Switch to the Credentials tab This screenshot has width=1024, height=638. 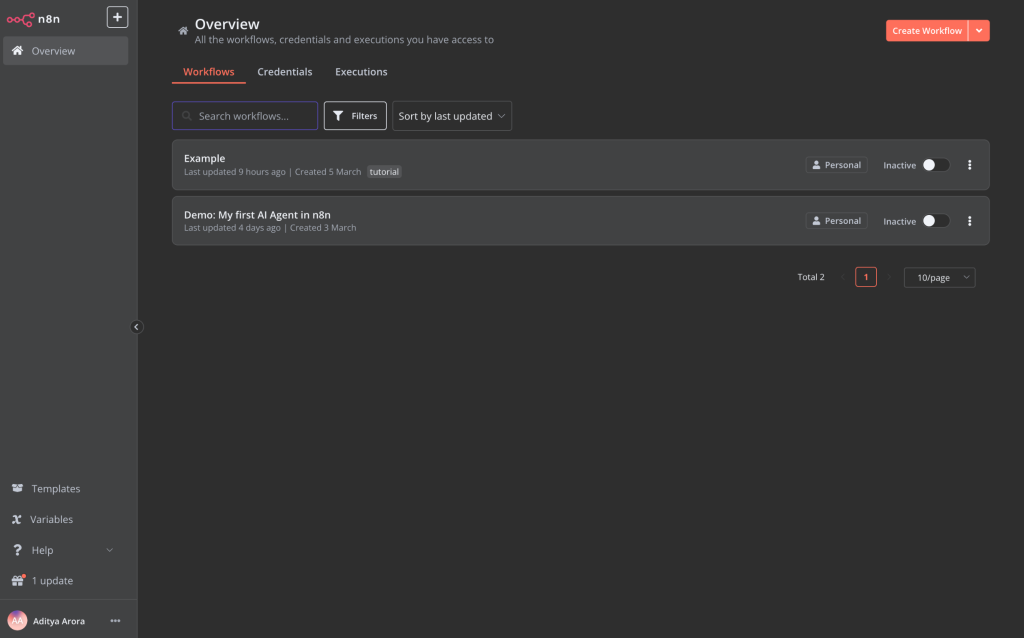point(285,72)
